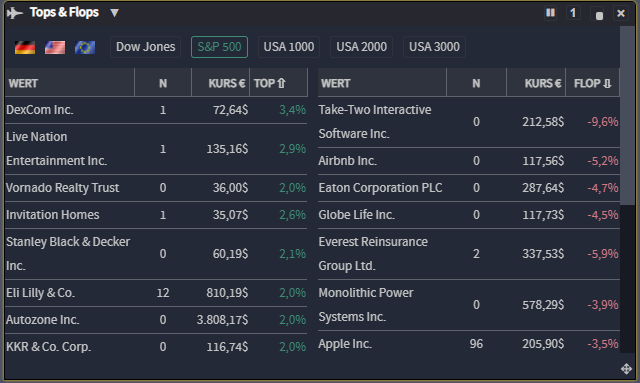
Task: Click the 3,4% top value
Action: [x=292, y=110]
